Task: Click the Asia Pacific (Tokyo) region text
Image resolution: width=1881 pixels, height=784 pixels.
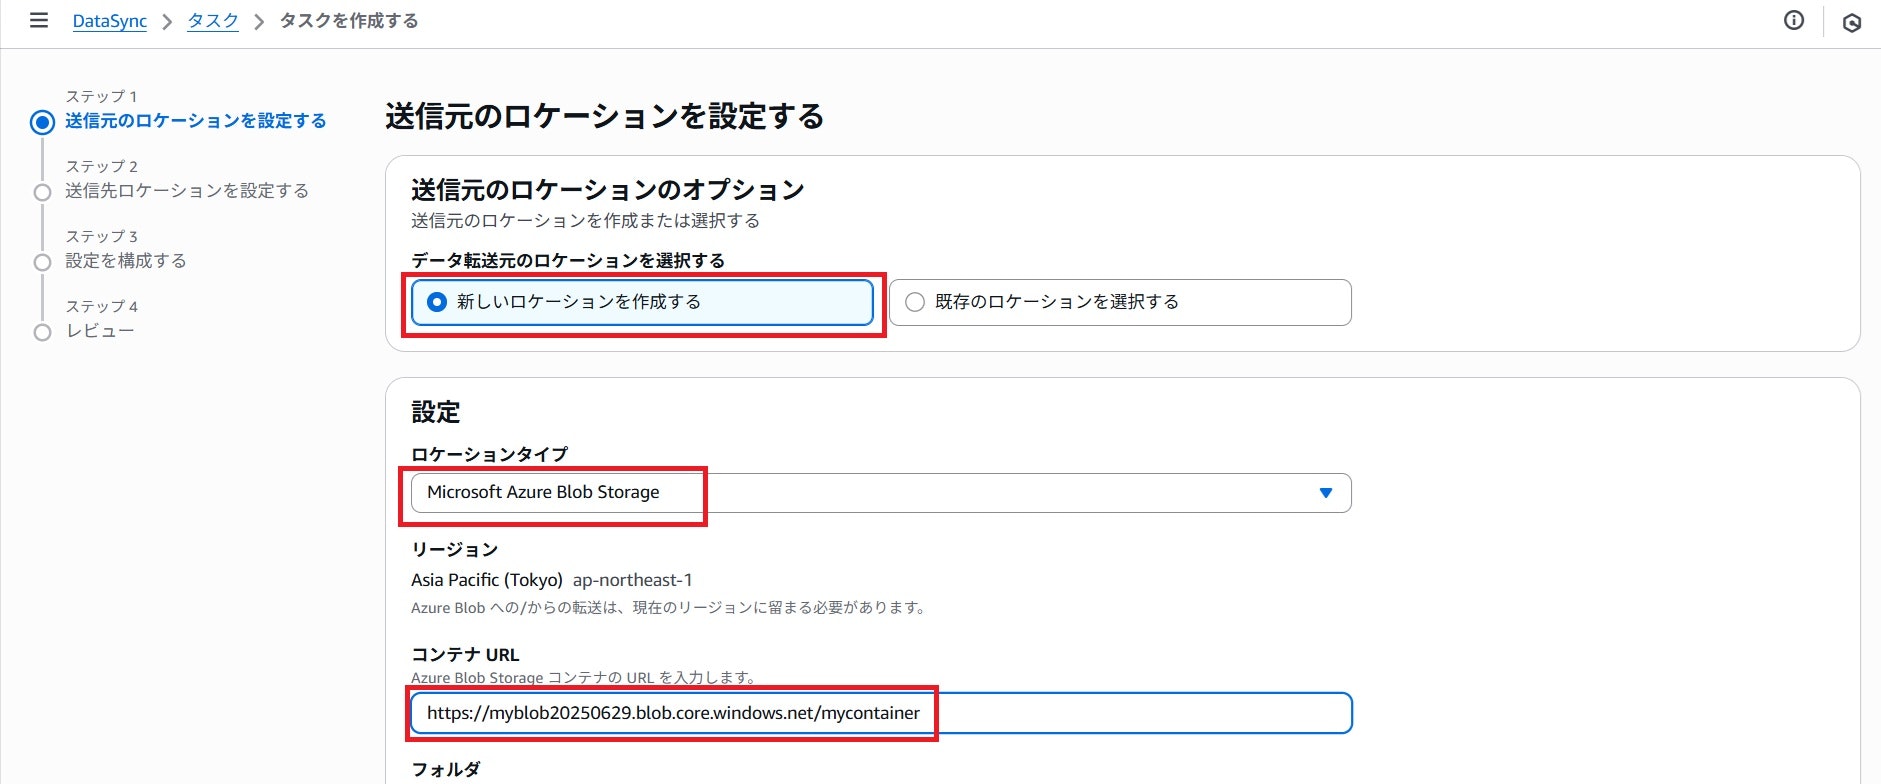Action: (487, 580)
